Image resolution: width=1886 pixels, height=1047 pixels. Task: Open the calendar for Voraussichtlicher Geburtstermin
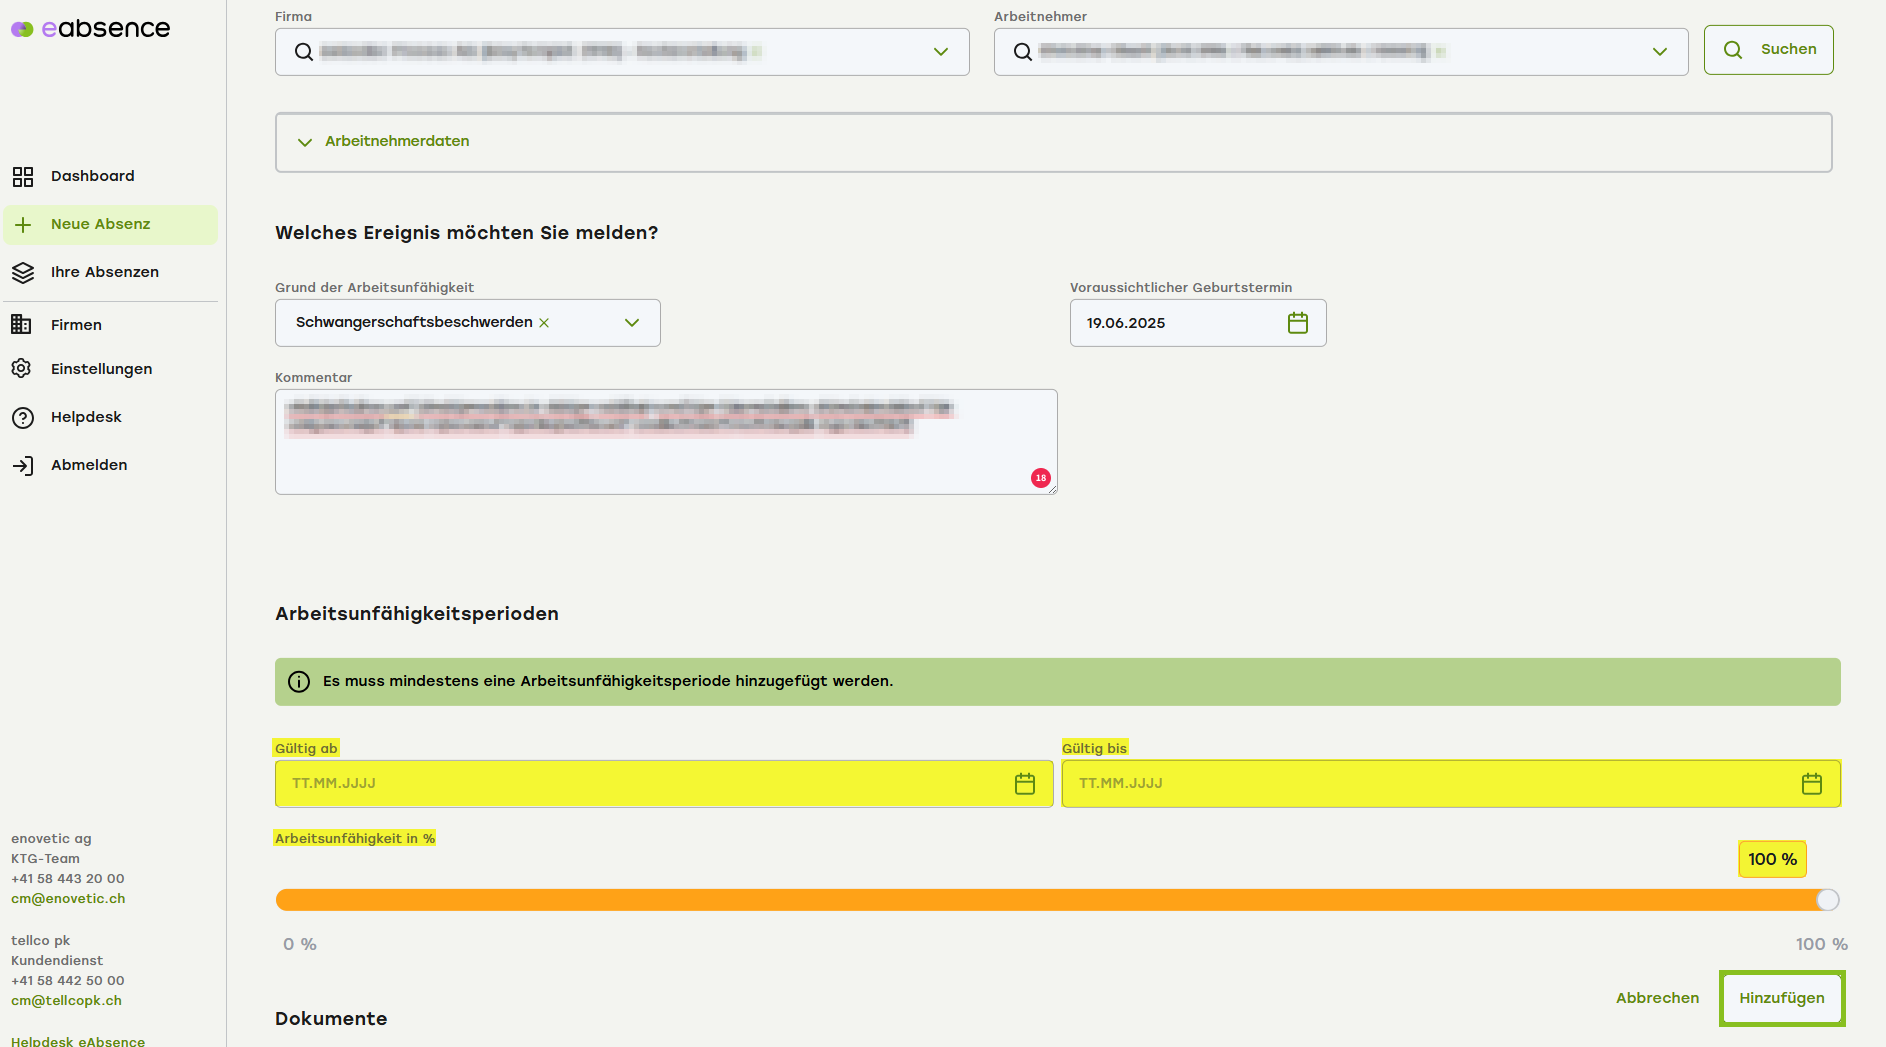(1297, 323)
